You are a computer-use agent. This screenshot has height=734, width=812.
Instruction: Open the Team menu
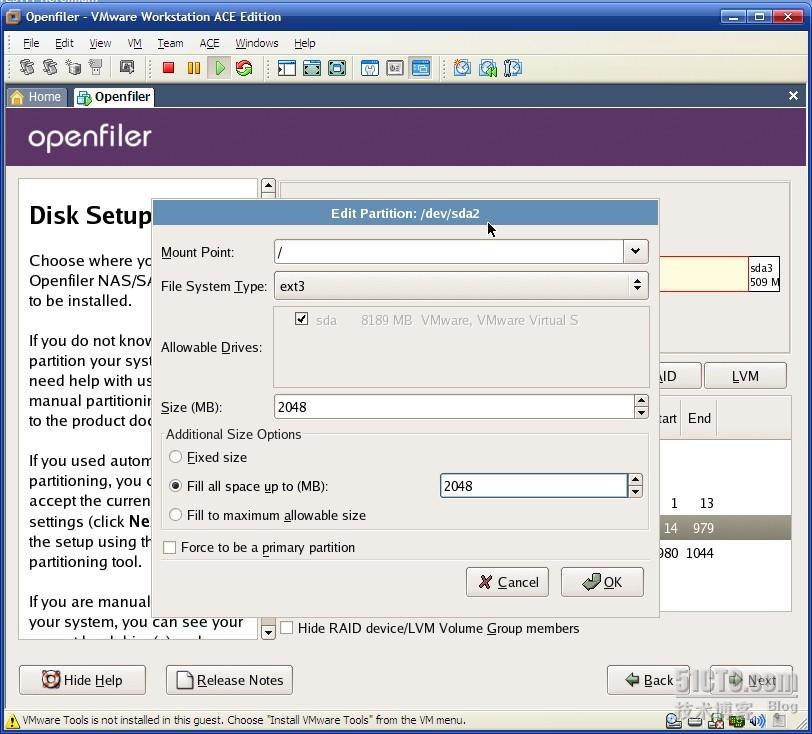(x=170, y=43)
